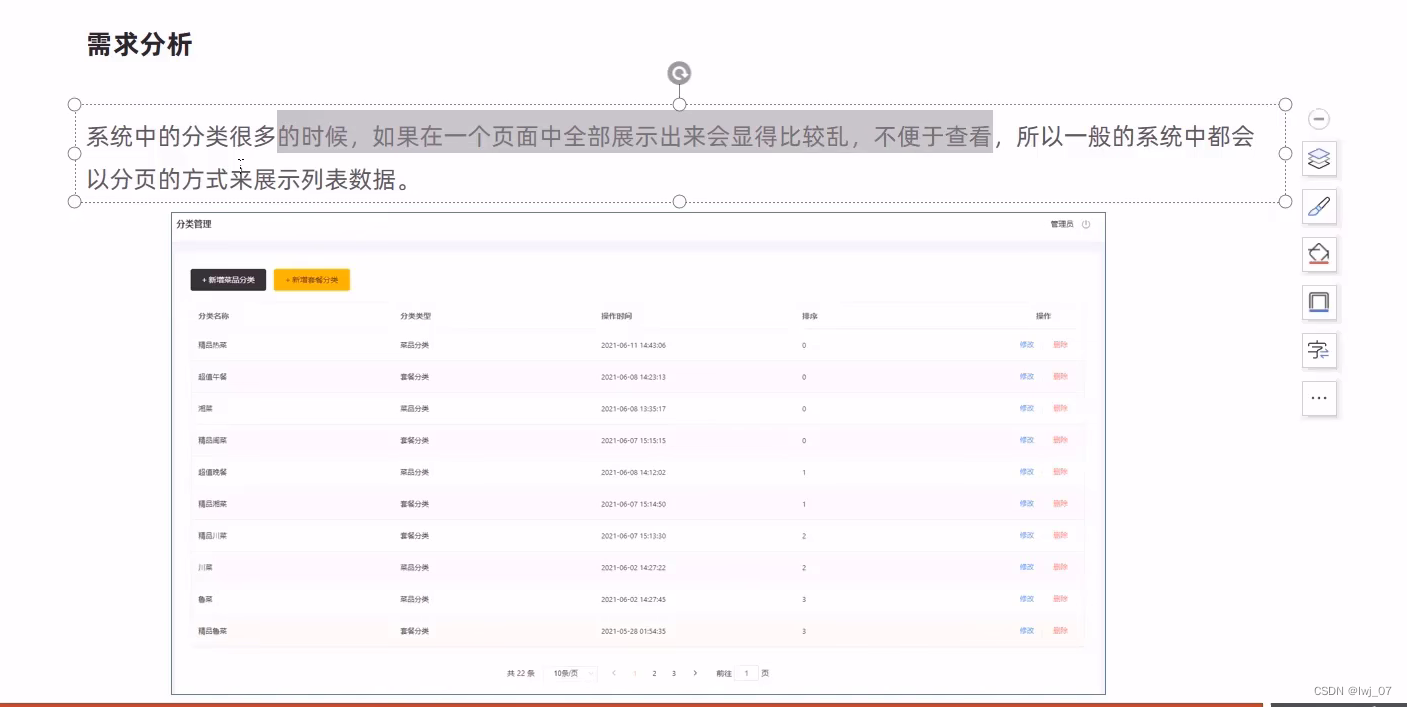Click 删除 in the 超值晚餐 row

click(1060, 472)
